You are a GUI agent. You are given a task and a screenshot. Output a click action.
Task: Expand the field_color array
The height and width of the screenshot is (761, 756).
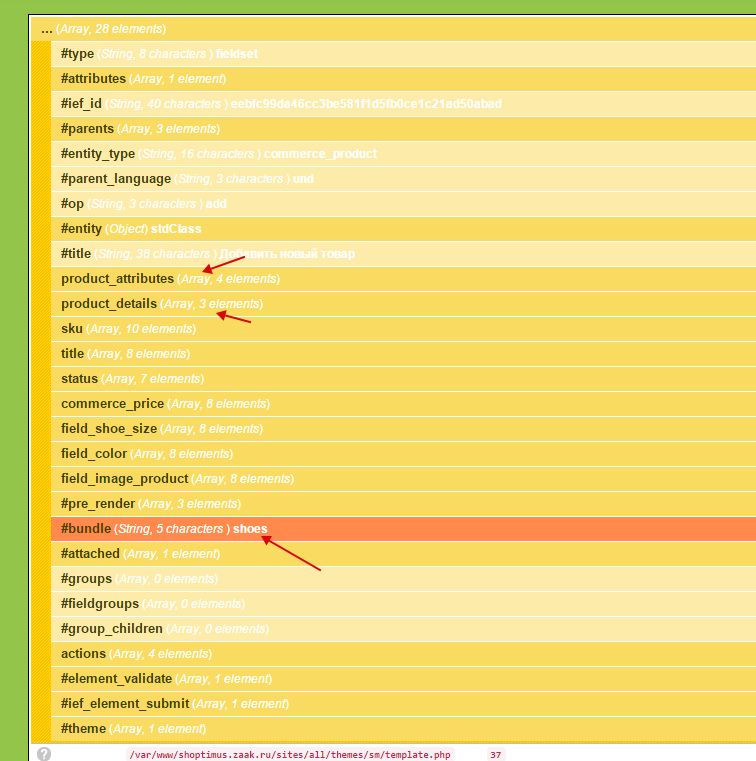(93, 454)
